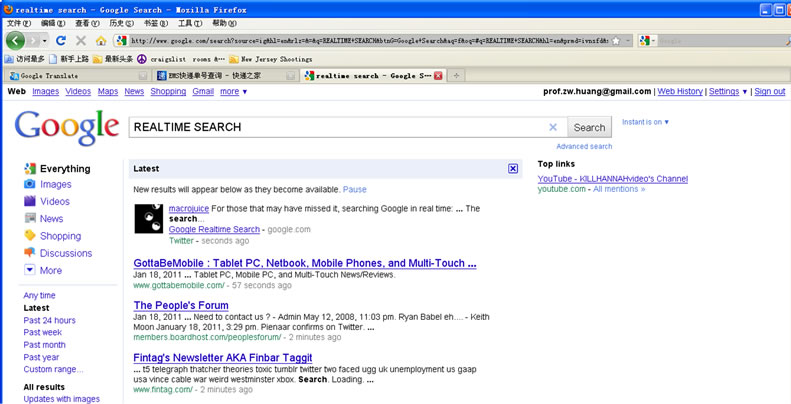Toggle the Instant is on setting
The image size is (791, 404).
(645, 122)
